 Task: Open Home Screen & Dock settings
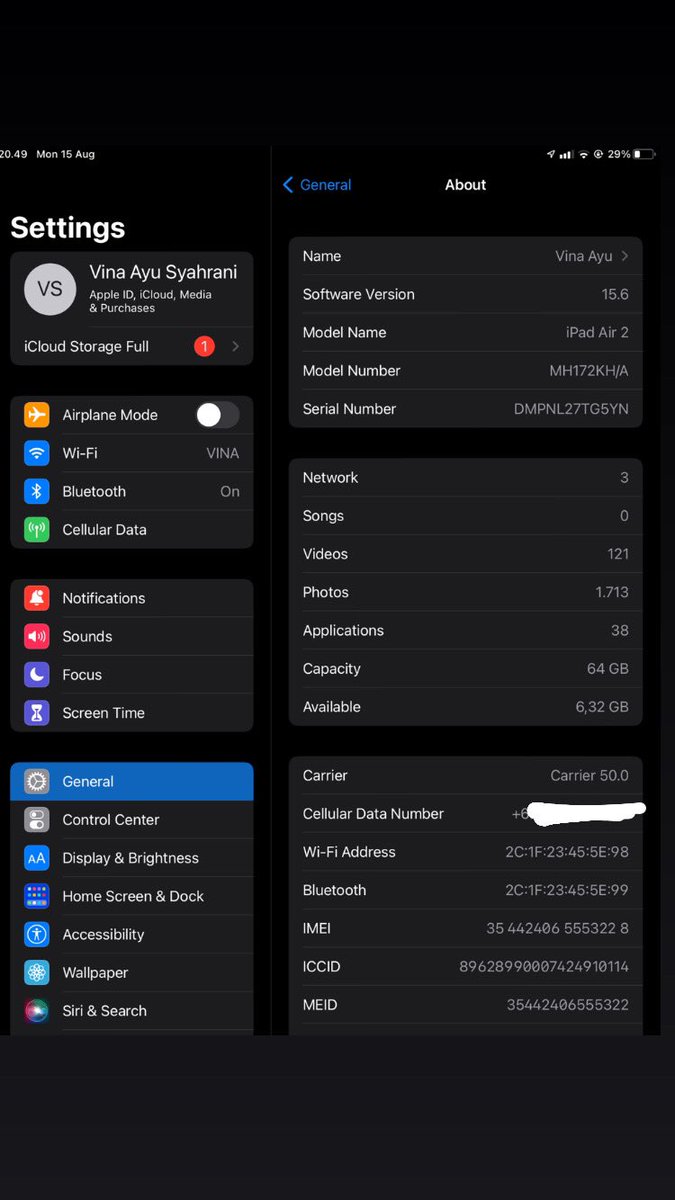pyautogui.click(x=132, y=896)
